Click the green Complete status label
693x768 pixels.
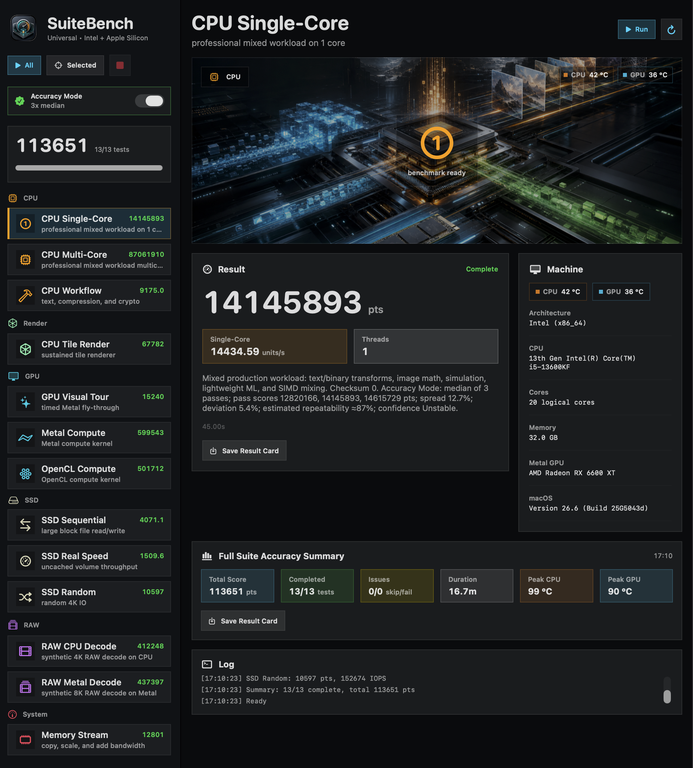point(481,269)
